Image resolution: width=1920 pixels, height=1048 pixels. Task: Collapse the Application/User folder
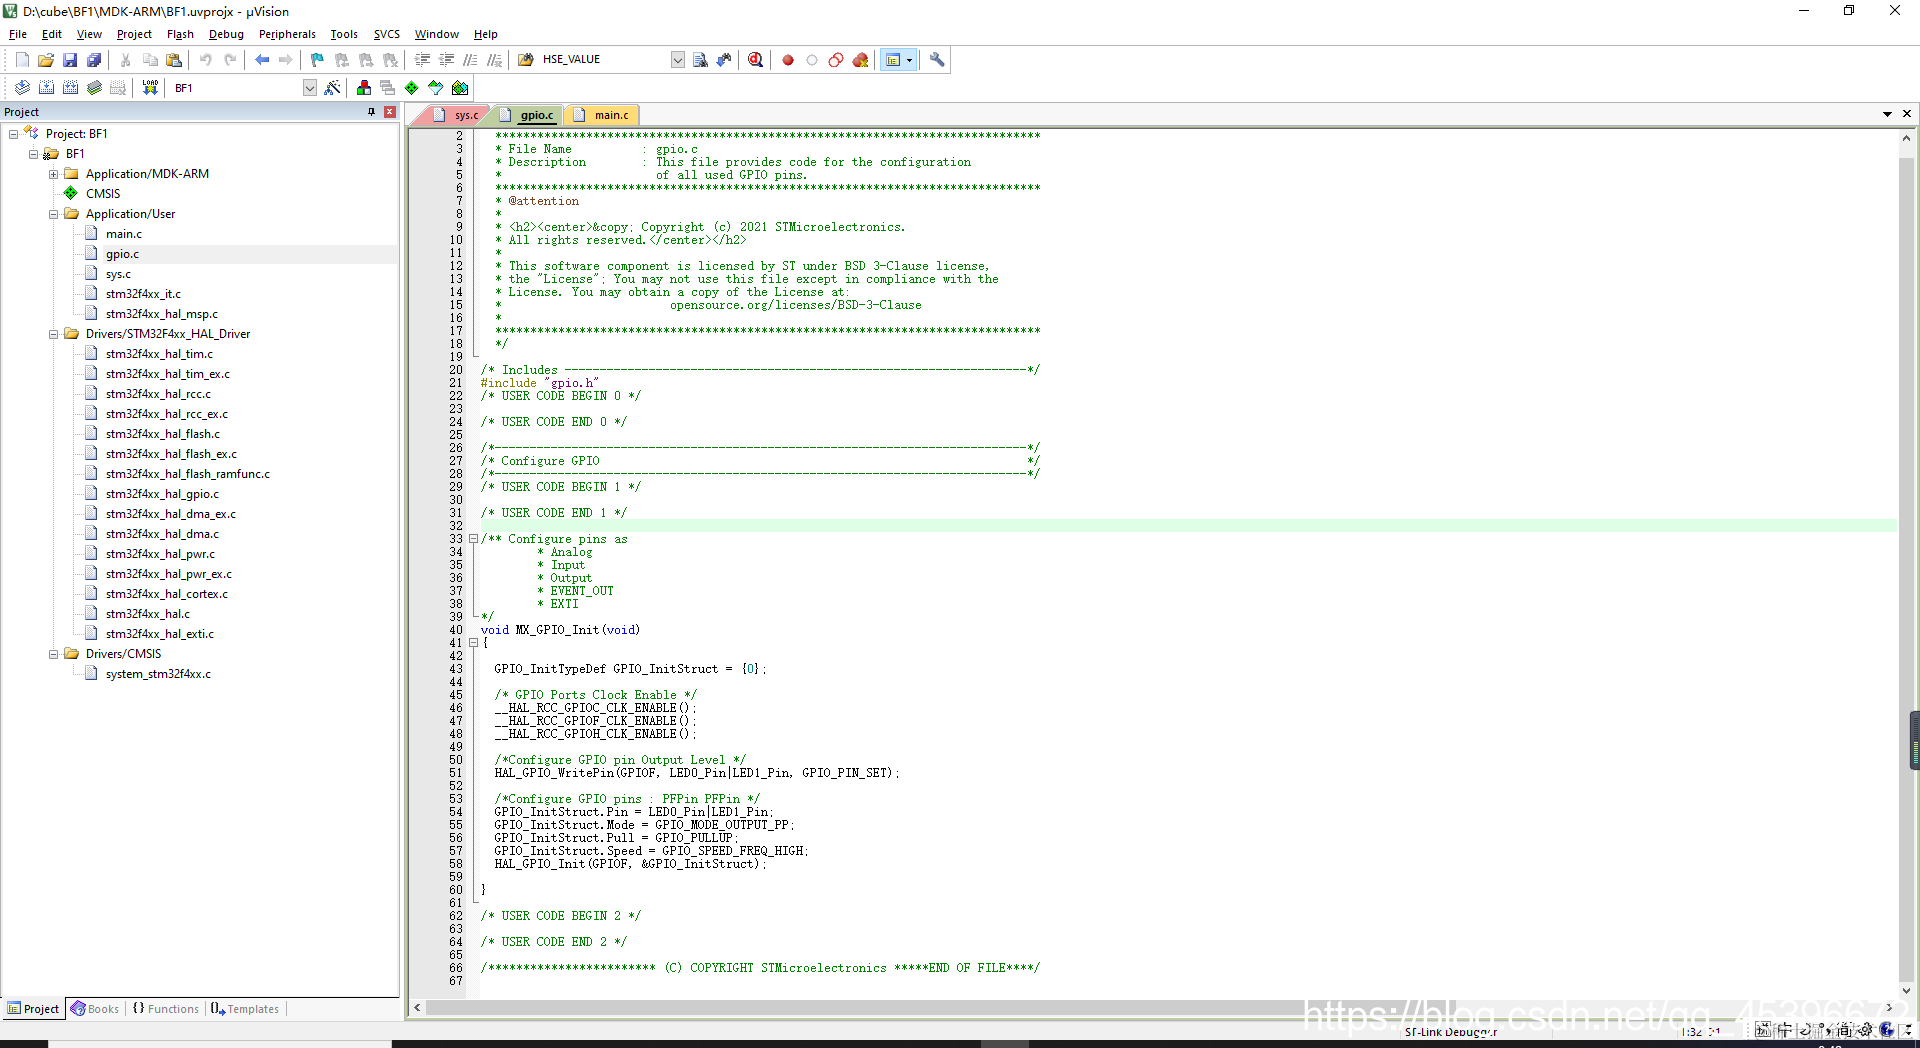coord(53,214)
